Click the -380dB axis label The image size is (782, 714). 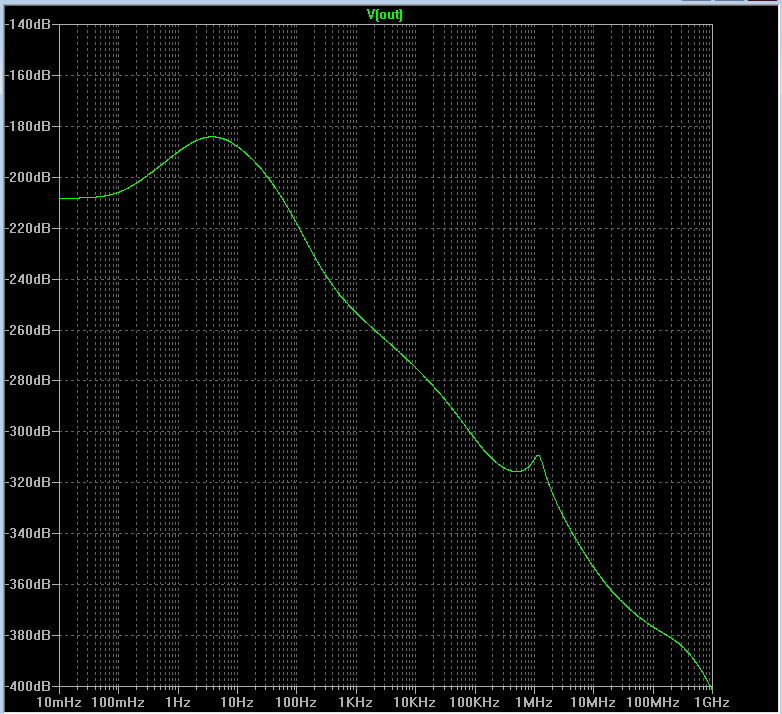[x=27, y=635]
